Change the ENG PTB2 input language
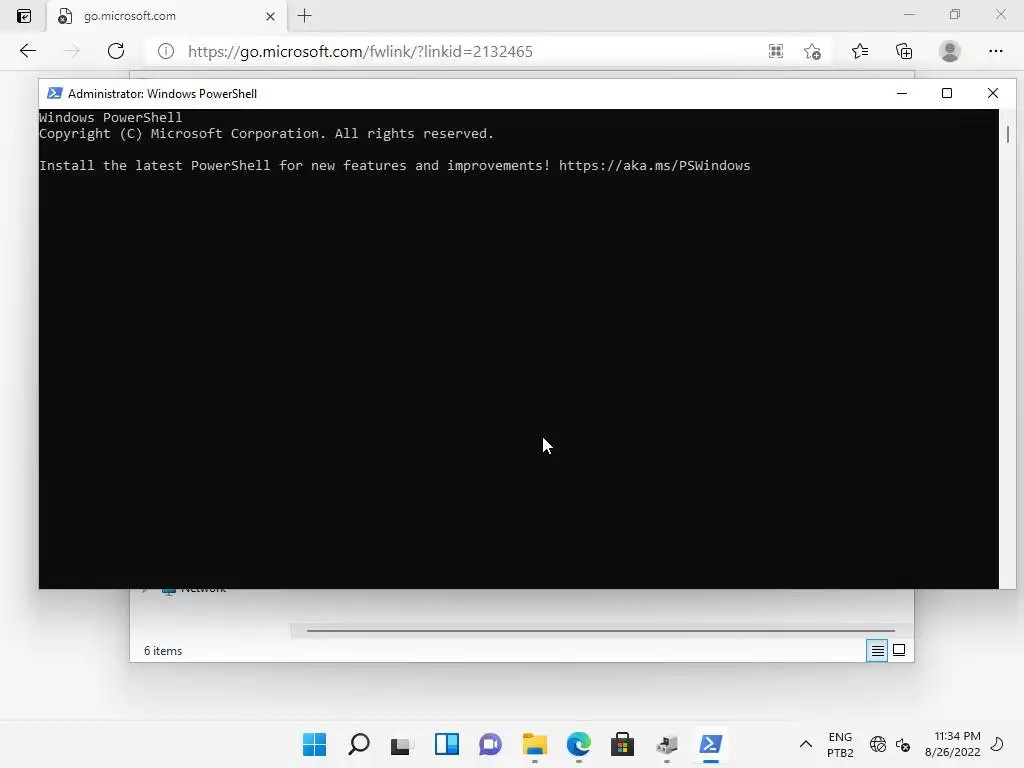 [x=840, y=744]
